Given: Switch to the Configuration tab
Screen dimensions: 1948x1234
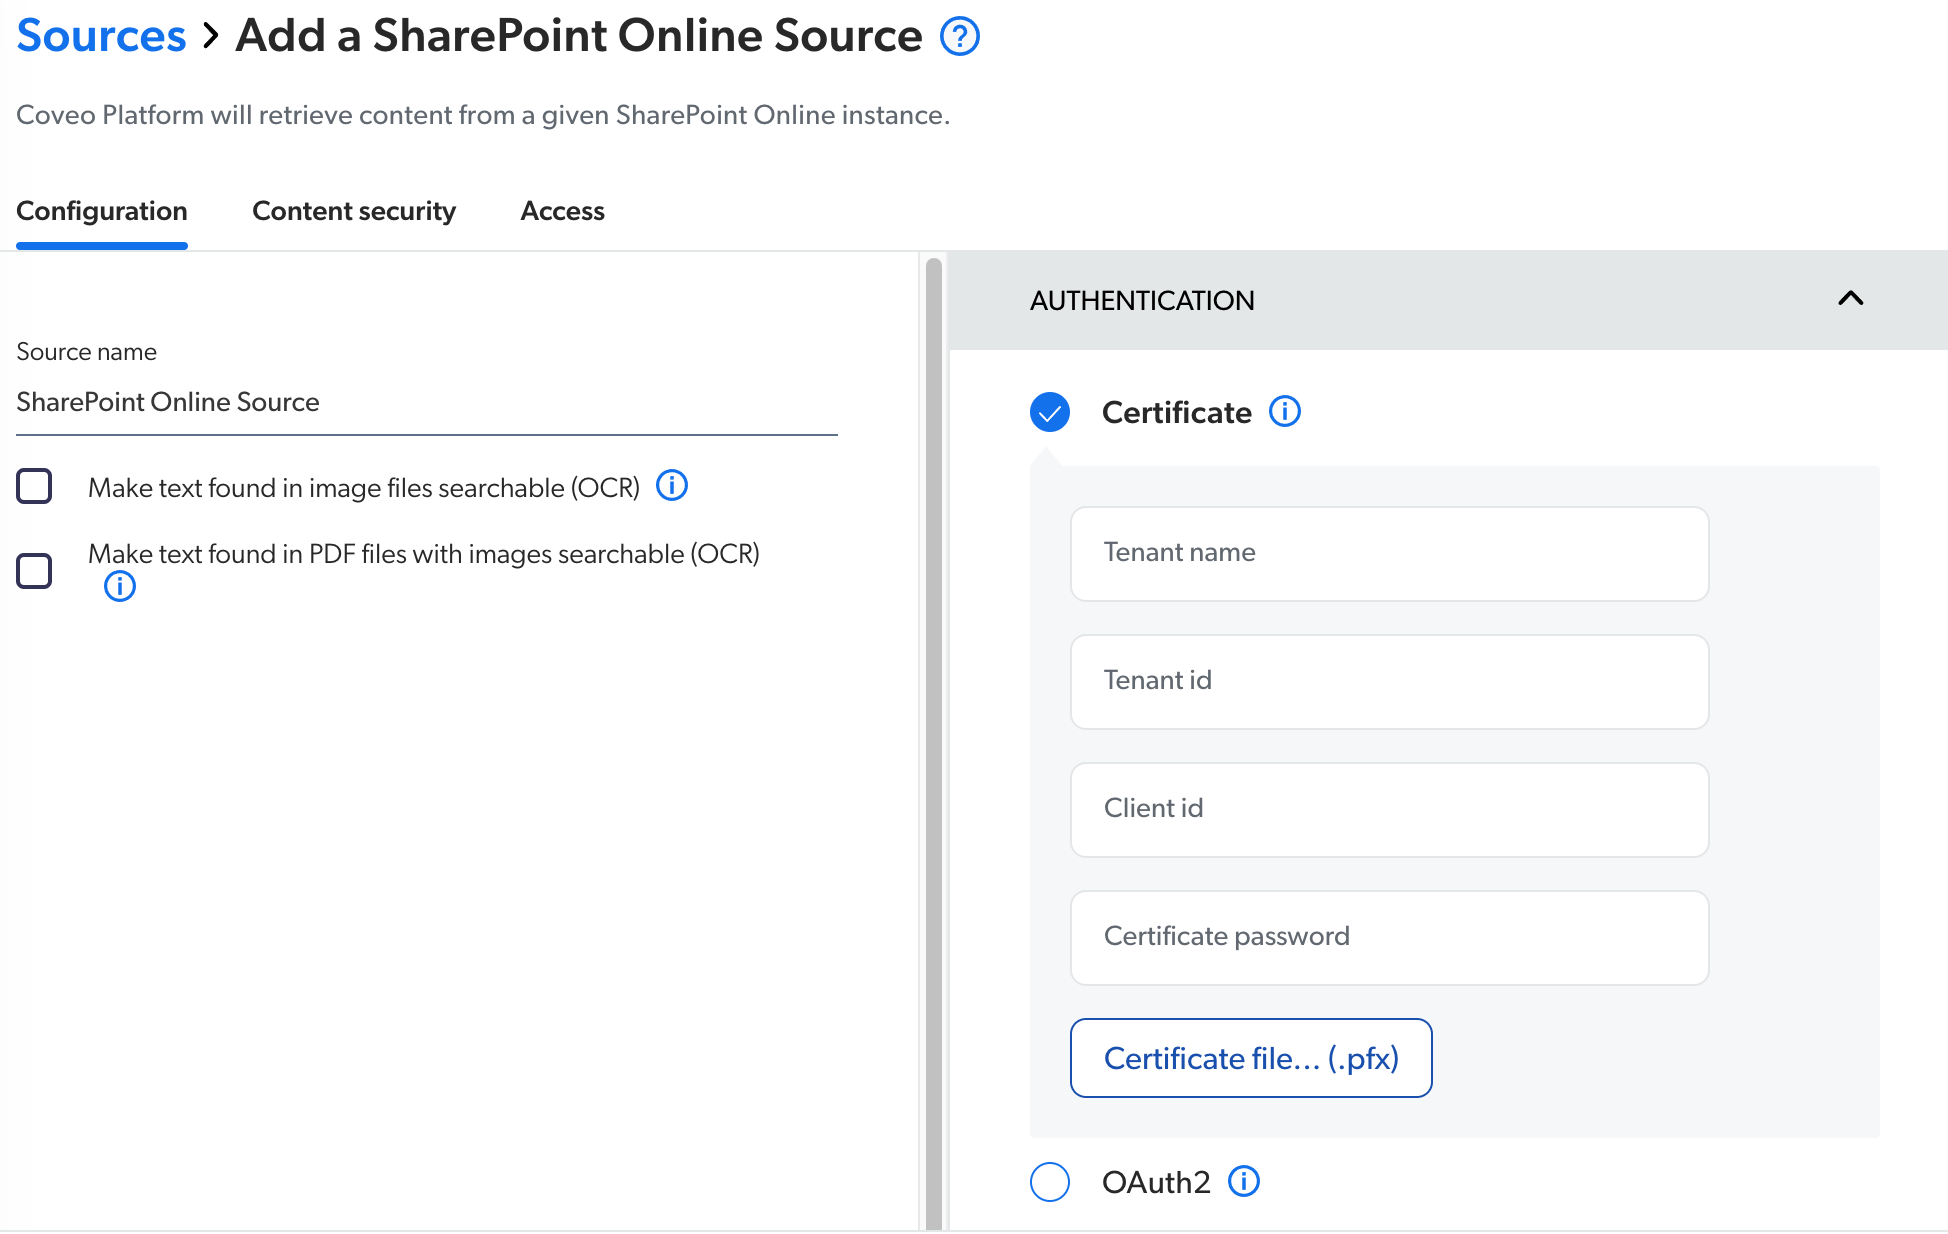Looking at the screenshot, I should click(x=102, y=211).
